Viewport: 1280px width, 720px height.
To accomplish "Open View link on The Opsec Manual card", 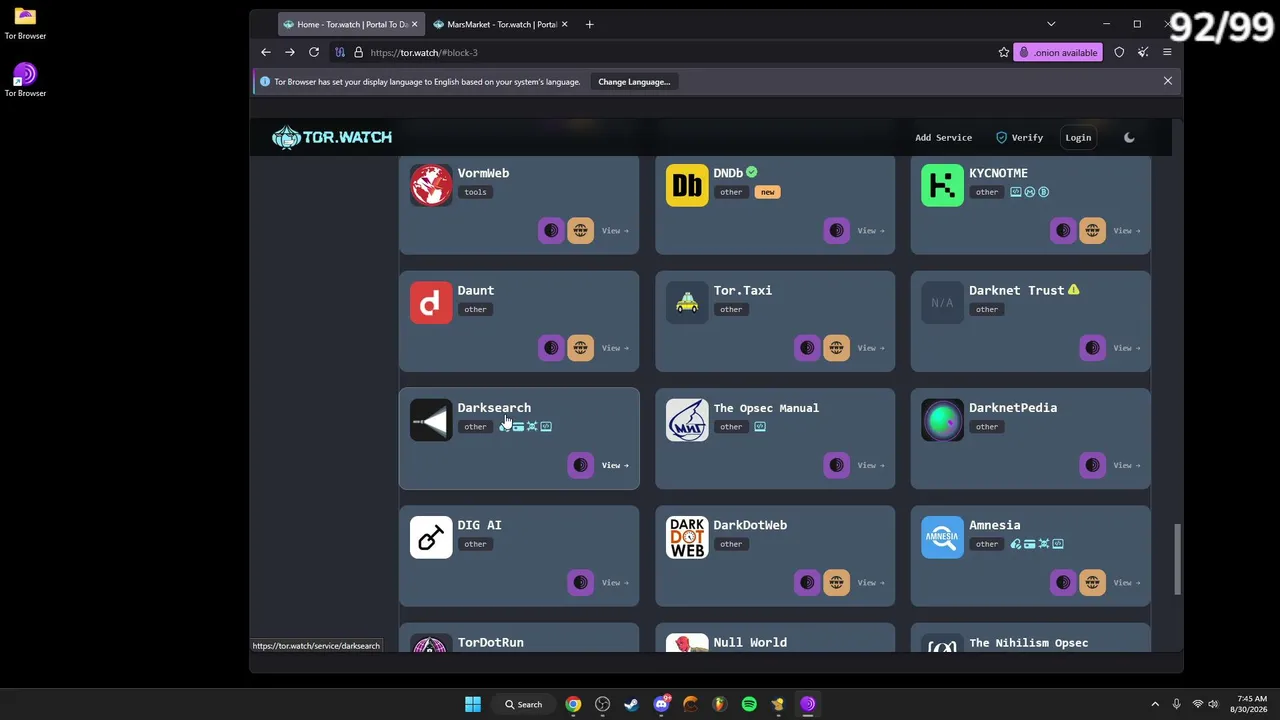I will click(x=871, y=465).
